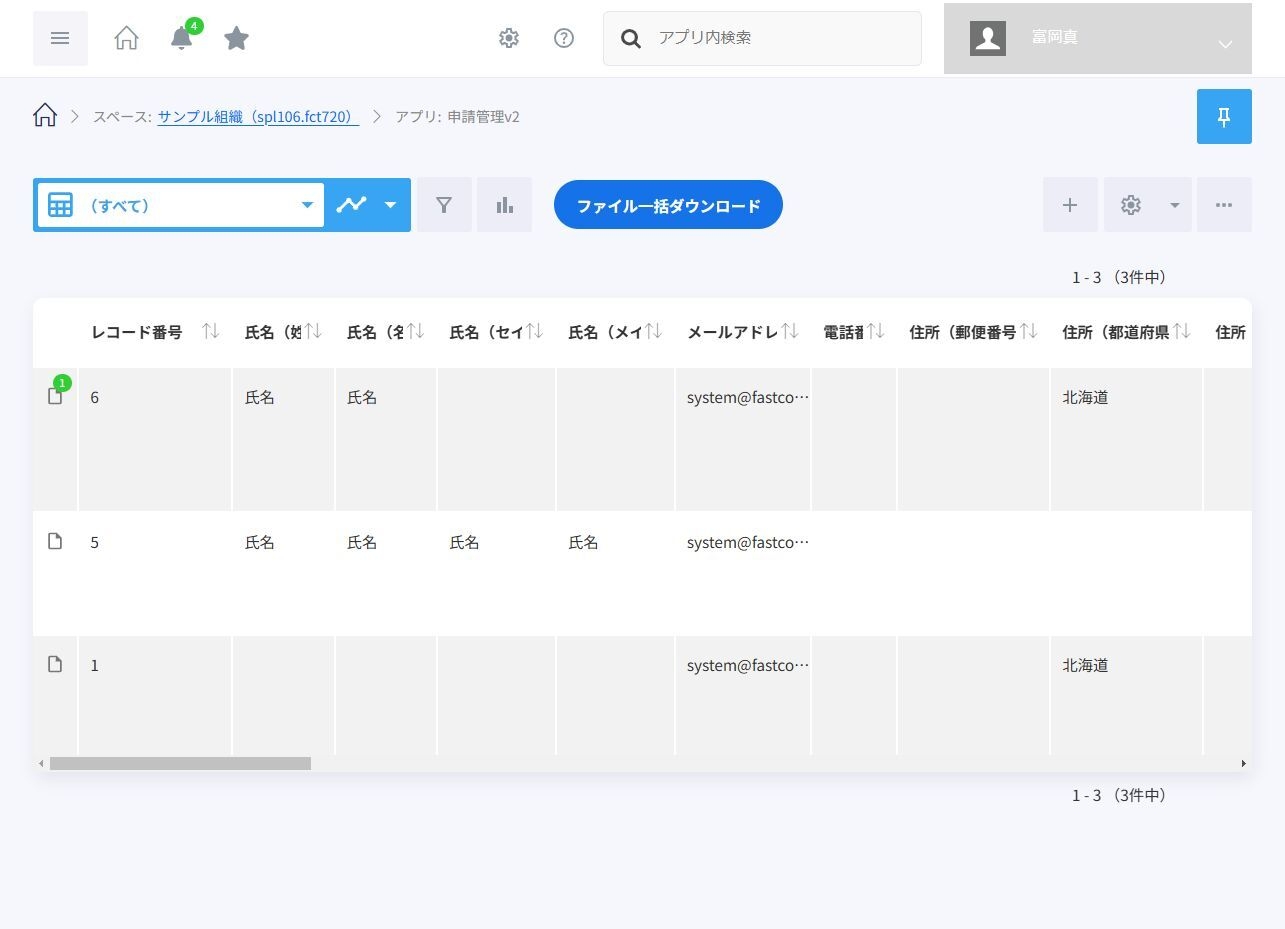Open the filter funnel tool
The width and height of the screenshot is (1285, 929).
point(444,205)
